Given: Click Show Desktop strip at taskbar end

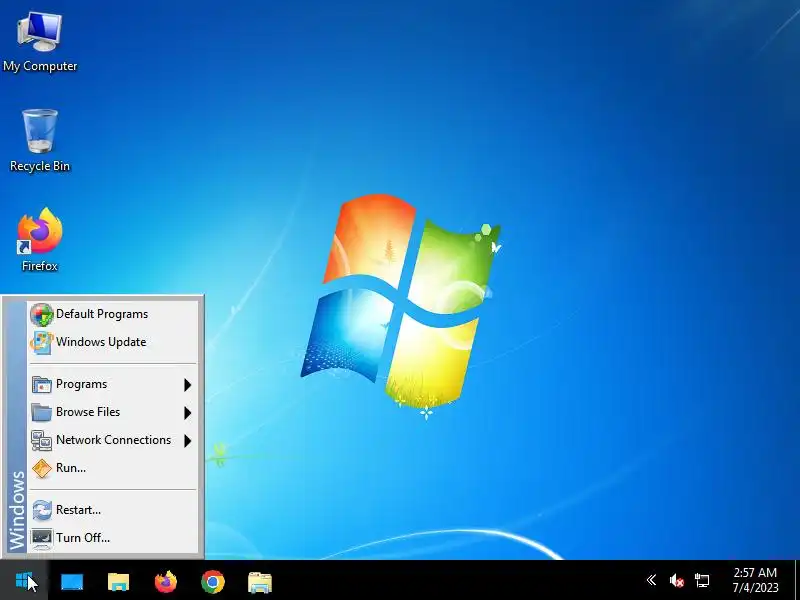Looking at the screenshot, I should click(x=797, y=580).
